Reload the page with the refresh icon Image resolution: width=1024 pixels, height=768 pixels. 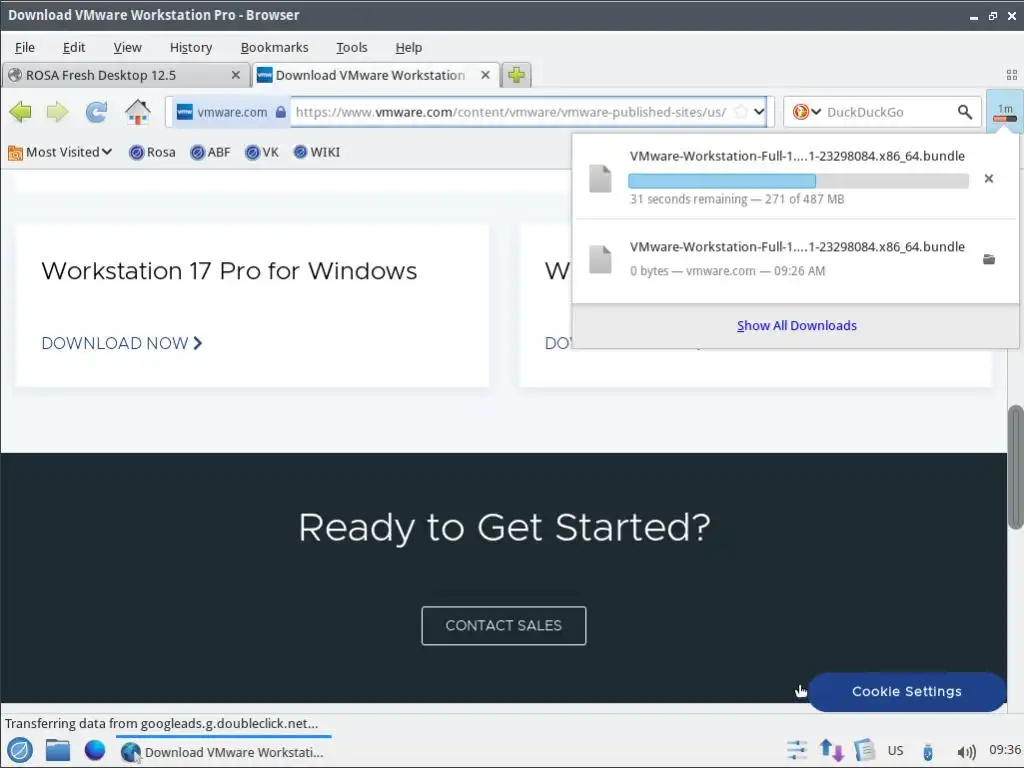[x=96, y=112]
